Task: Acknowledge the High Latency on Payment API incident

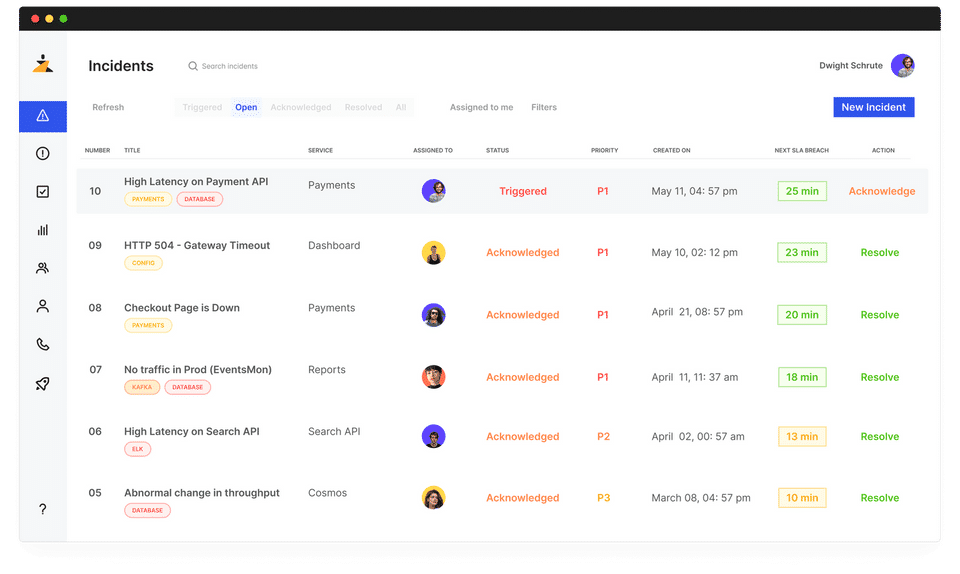Action: point(882,191)
